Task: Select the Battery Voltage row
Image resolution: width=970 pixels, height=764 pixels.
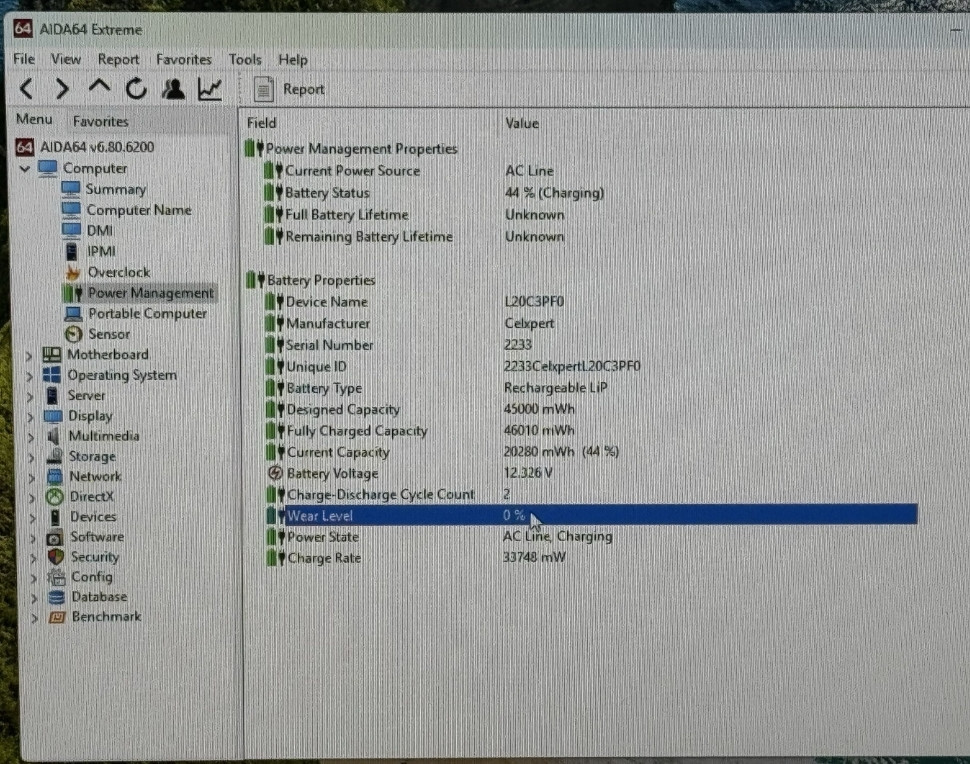Action: point(332,473)
